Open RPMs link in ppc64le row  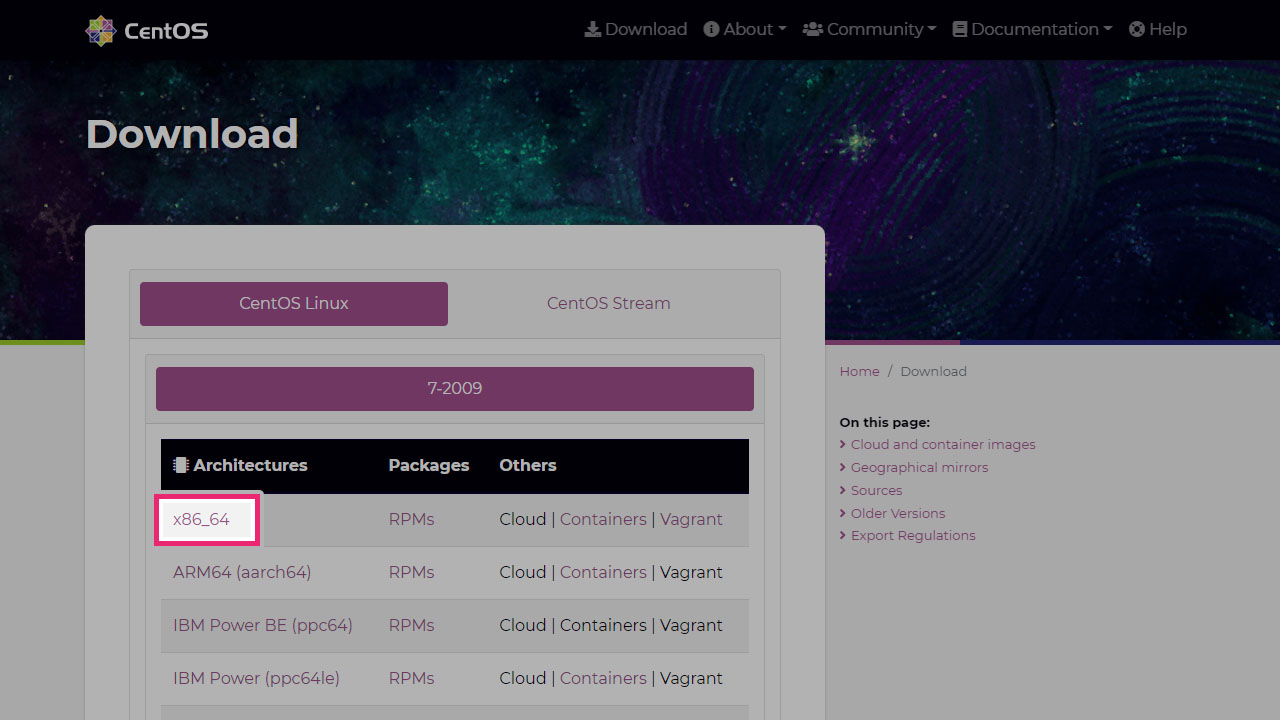[x=411, y=678]
